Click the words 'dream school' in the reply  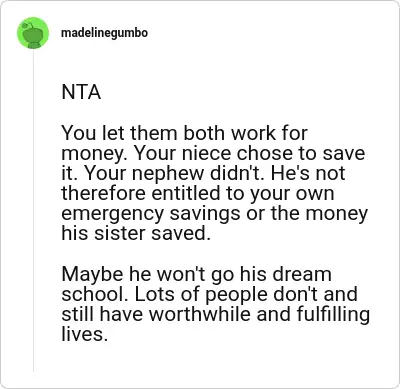[x=197, y=284]
